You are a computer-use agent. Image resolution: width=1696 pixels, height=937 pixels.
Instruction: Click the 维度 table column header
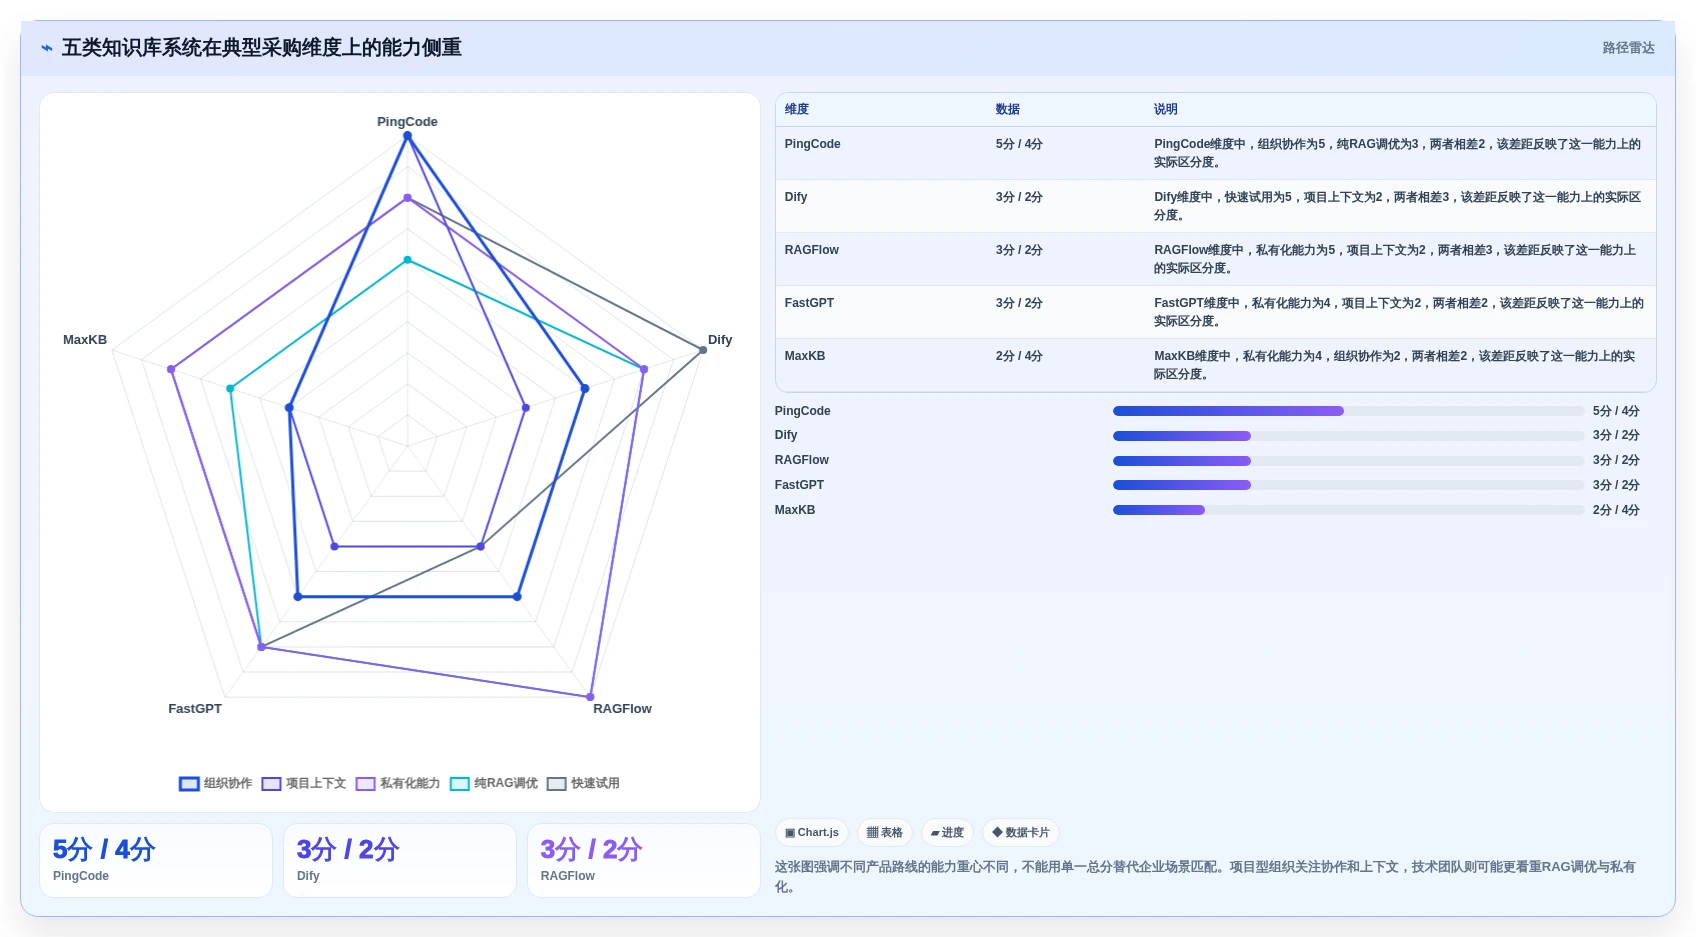pos(797,109)
